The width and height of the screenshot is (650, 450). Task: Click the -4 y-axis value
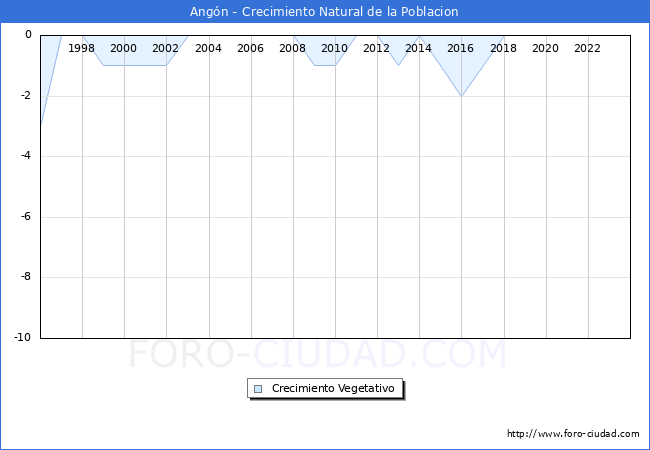coord(26,156)
